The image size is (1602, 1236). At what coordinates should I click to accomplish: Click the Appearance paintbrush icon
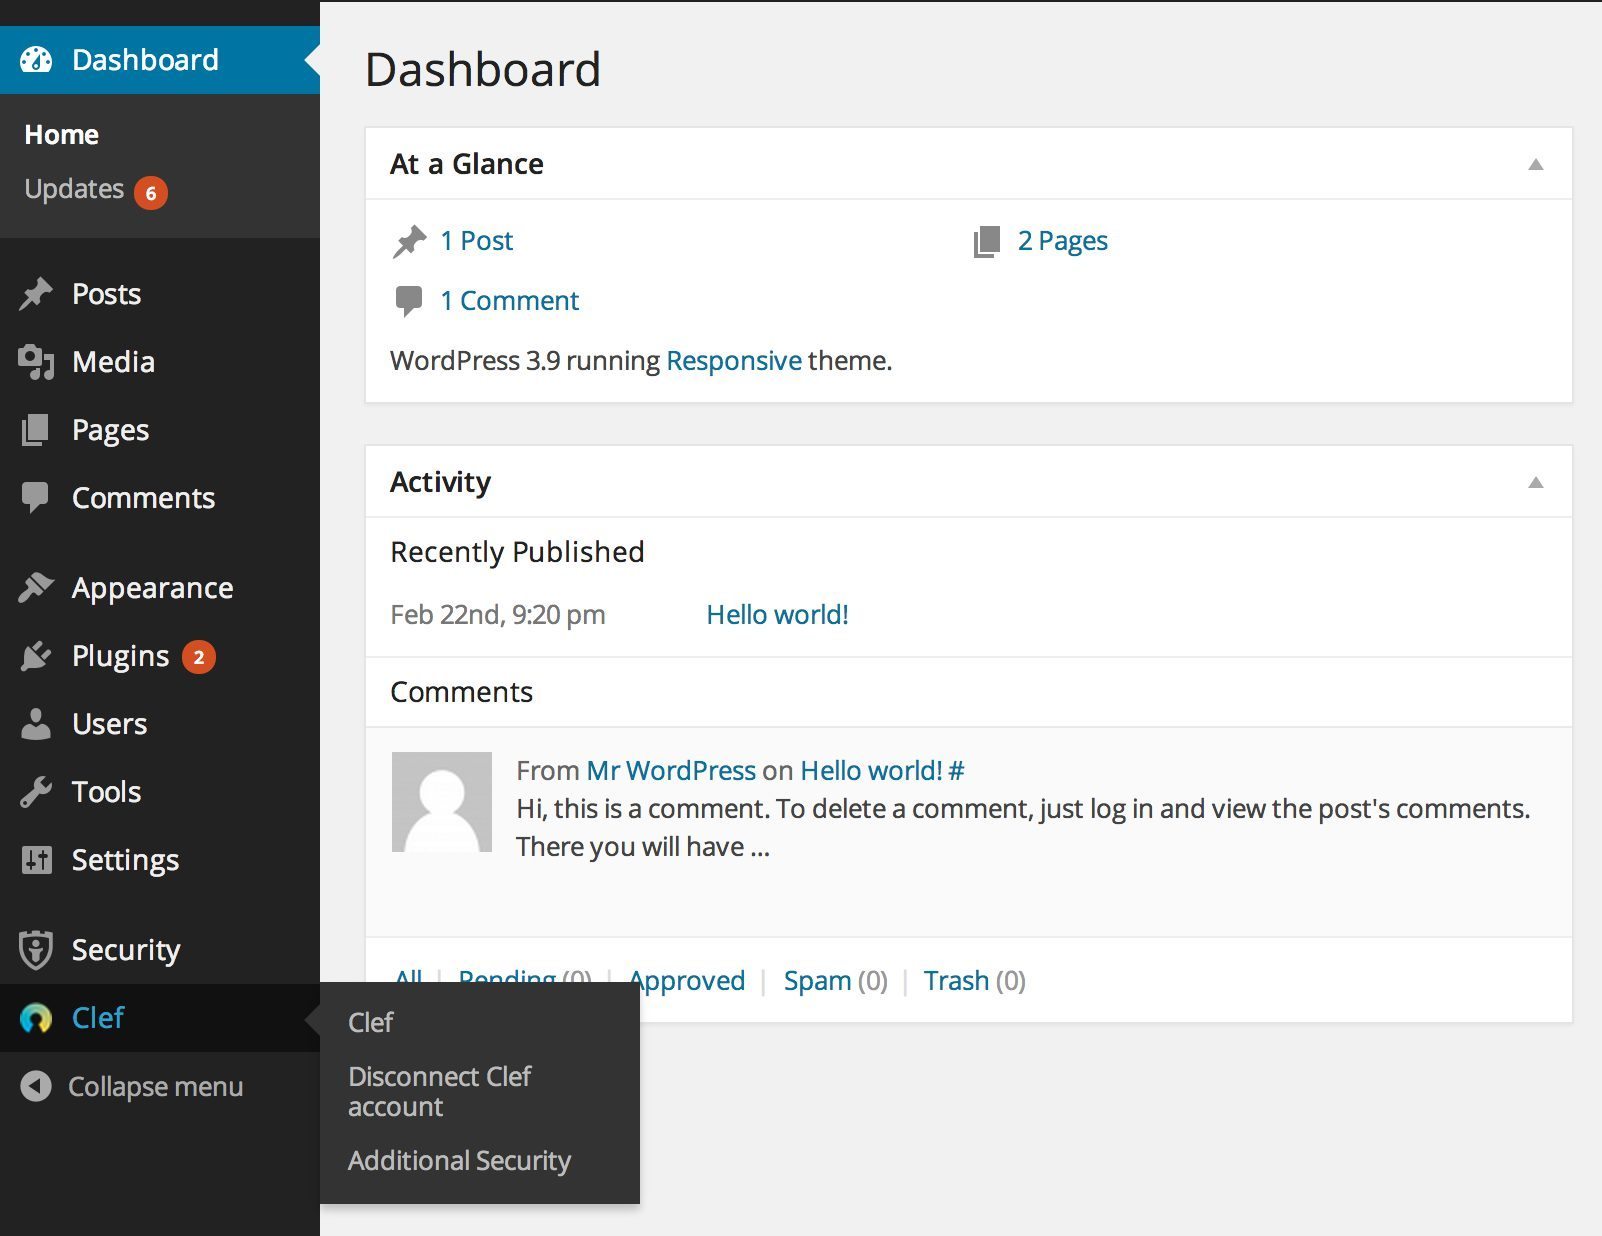coord(36,588)
